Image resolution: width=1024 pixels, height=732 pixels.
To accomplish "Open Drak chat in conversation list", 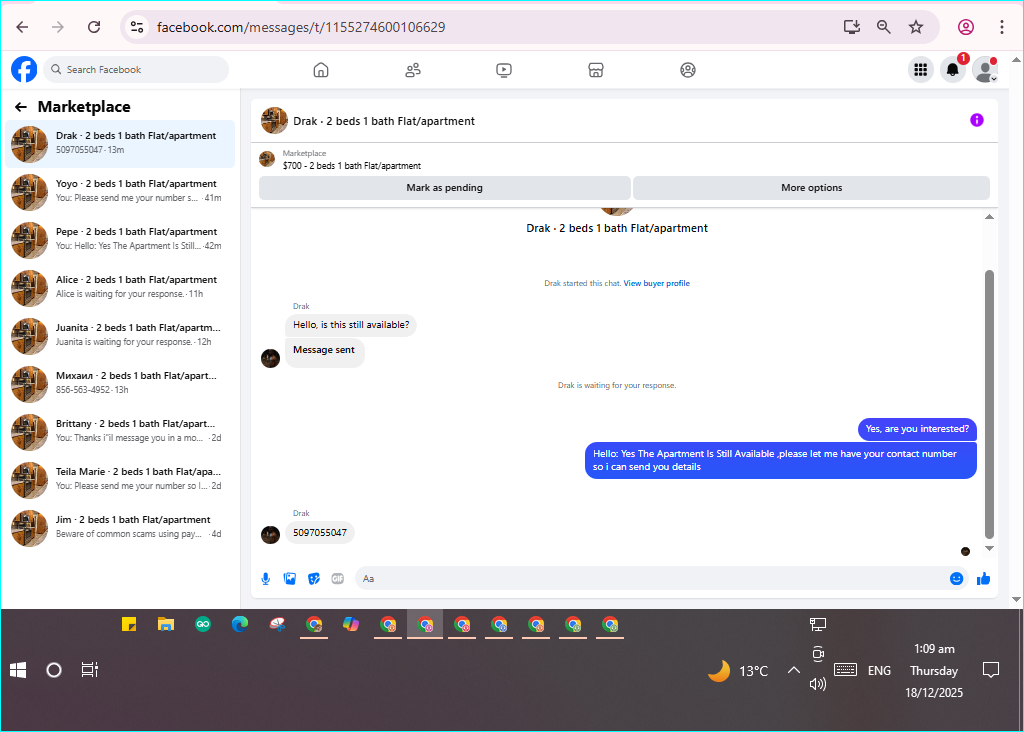I will (x=120, y=144).
